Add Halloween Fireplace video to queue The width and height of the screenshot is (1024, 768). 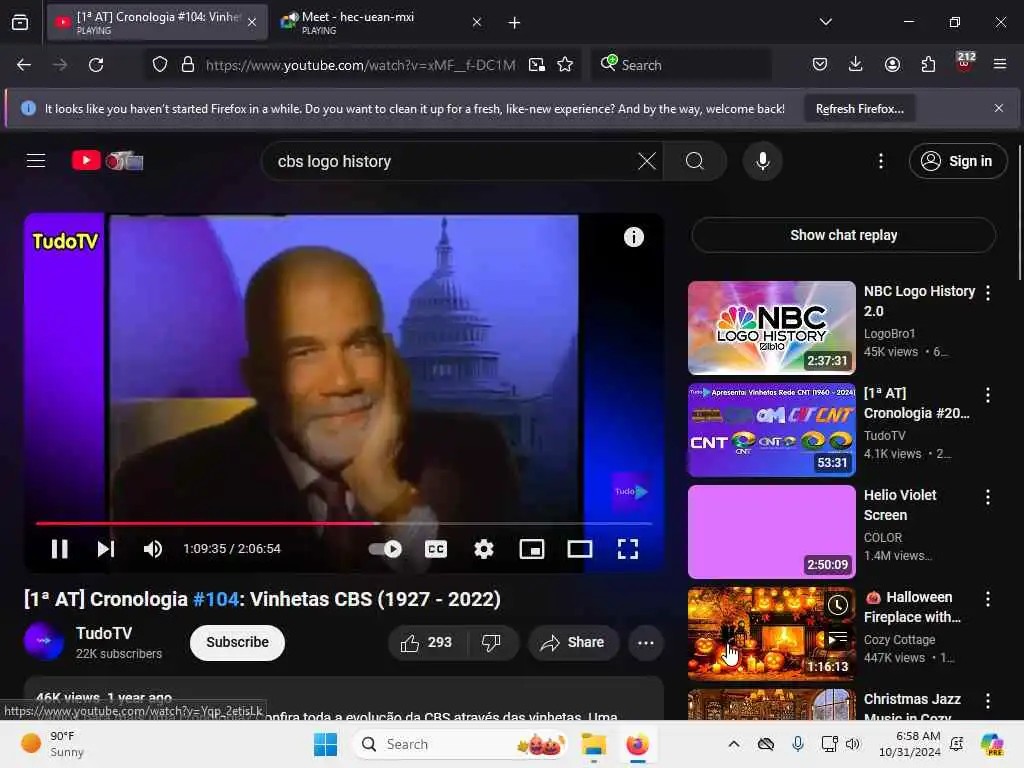pos(837,638)
